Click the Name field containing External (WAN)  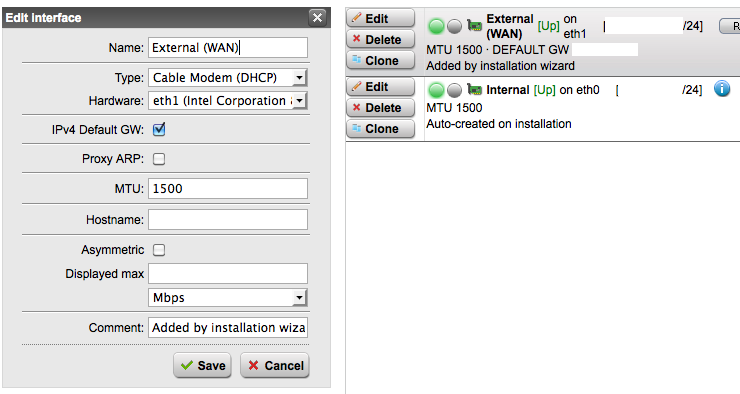pyautogui.click(x=228, y=48)
